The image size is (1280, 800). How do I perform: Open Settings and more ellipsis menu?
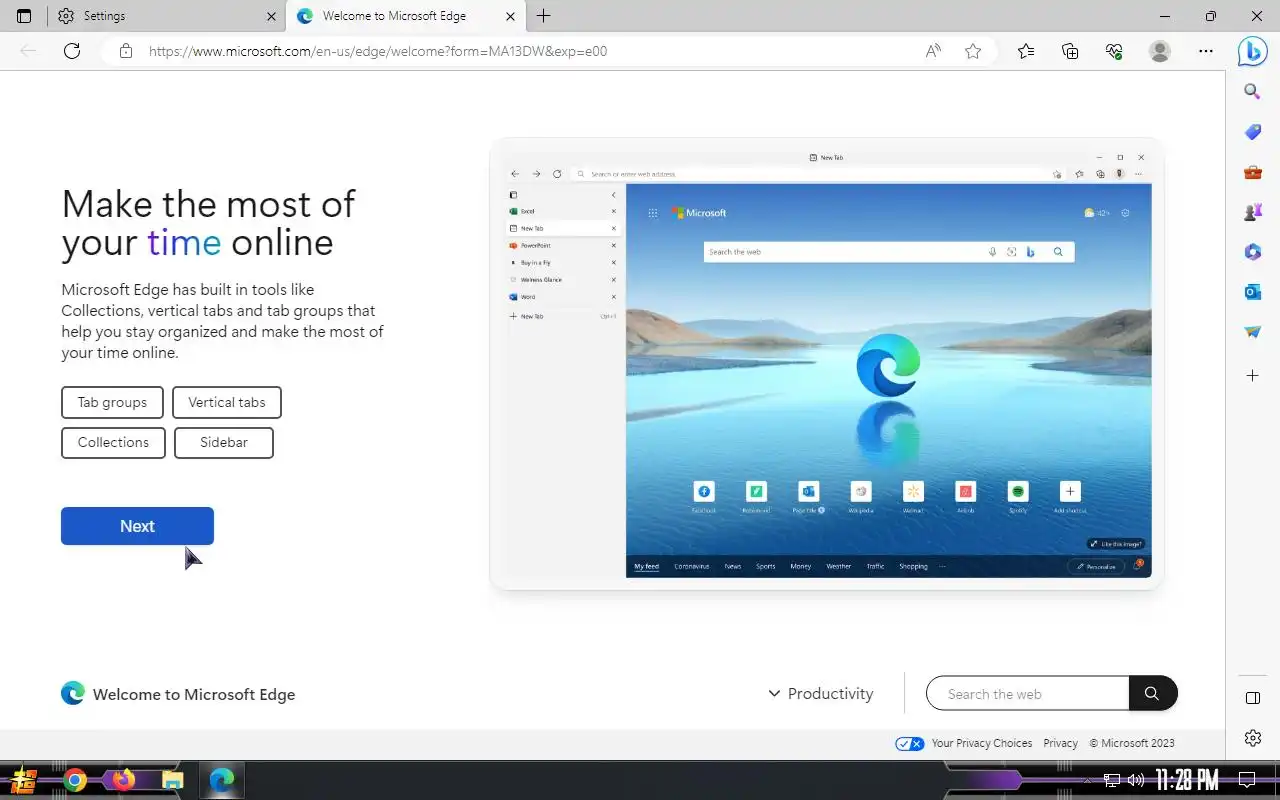point(1206,51)
